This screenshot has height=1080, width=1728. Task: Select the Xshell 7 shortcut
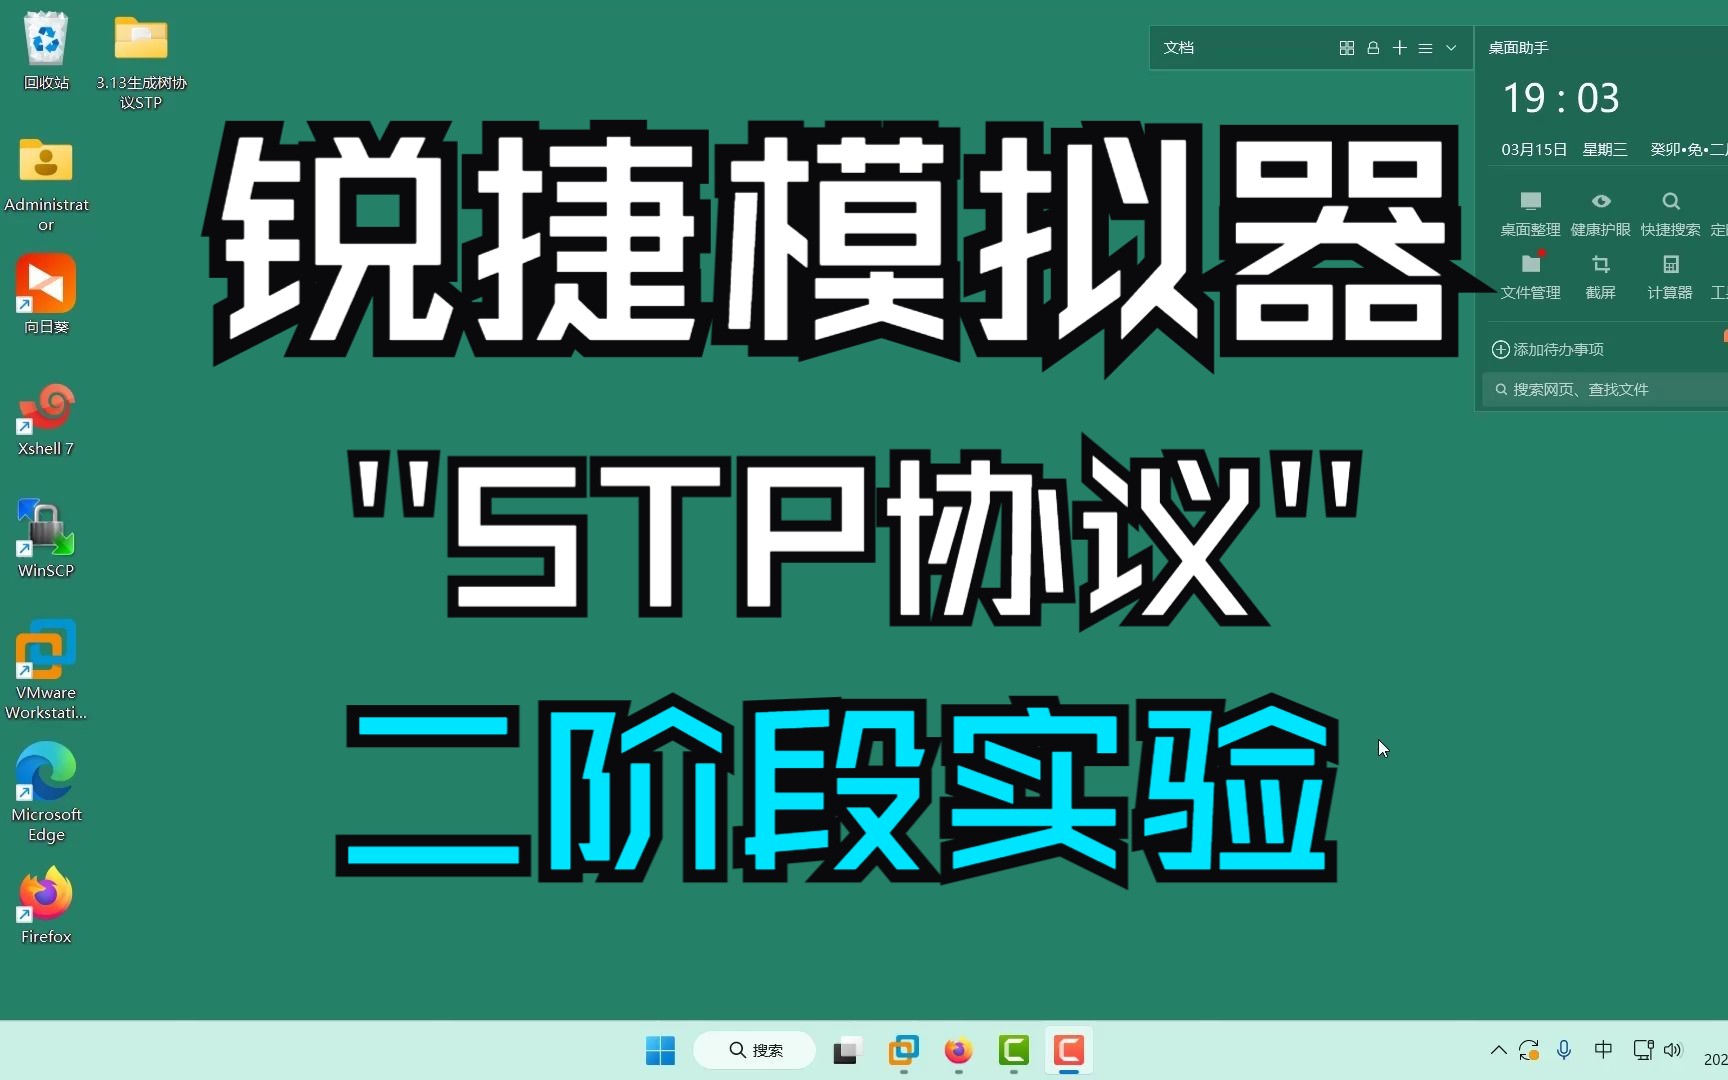46,418
